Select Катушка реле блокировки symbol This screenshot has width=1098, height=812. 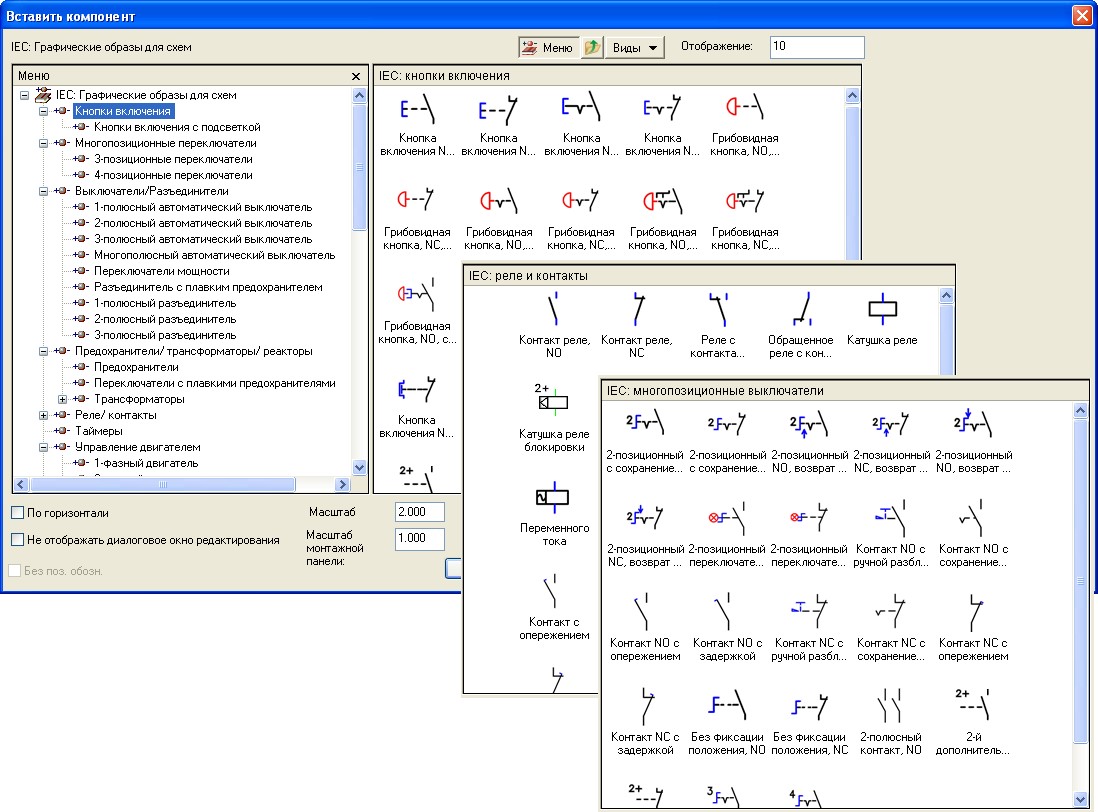[x=553, y=403]
